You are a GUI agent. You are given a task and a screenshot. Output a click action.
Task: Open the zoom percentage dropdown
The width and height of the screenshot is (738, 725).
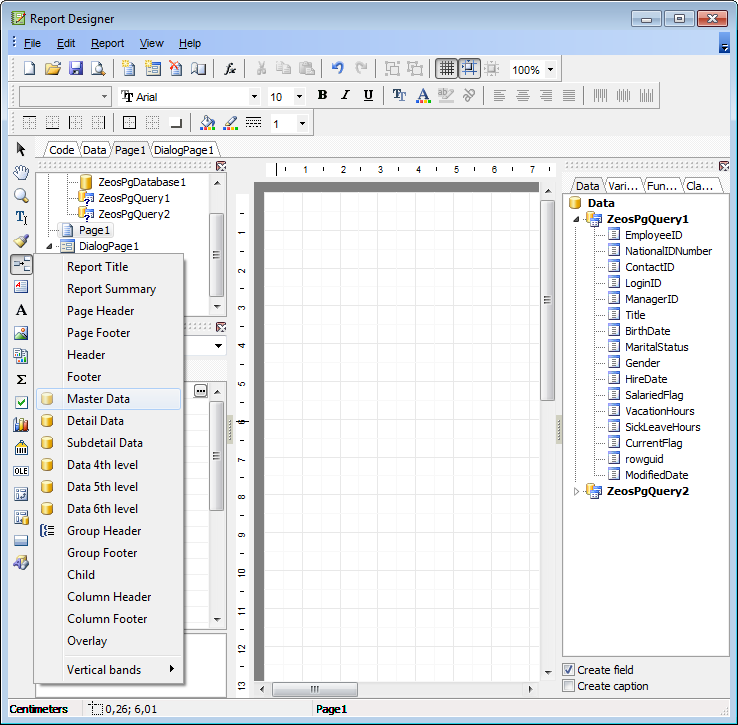(551, 70)
